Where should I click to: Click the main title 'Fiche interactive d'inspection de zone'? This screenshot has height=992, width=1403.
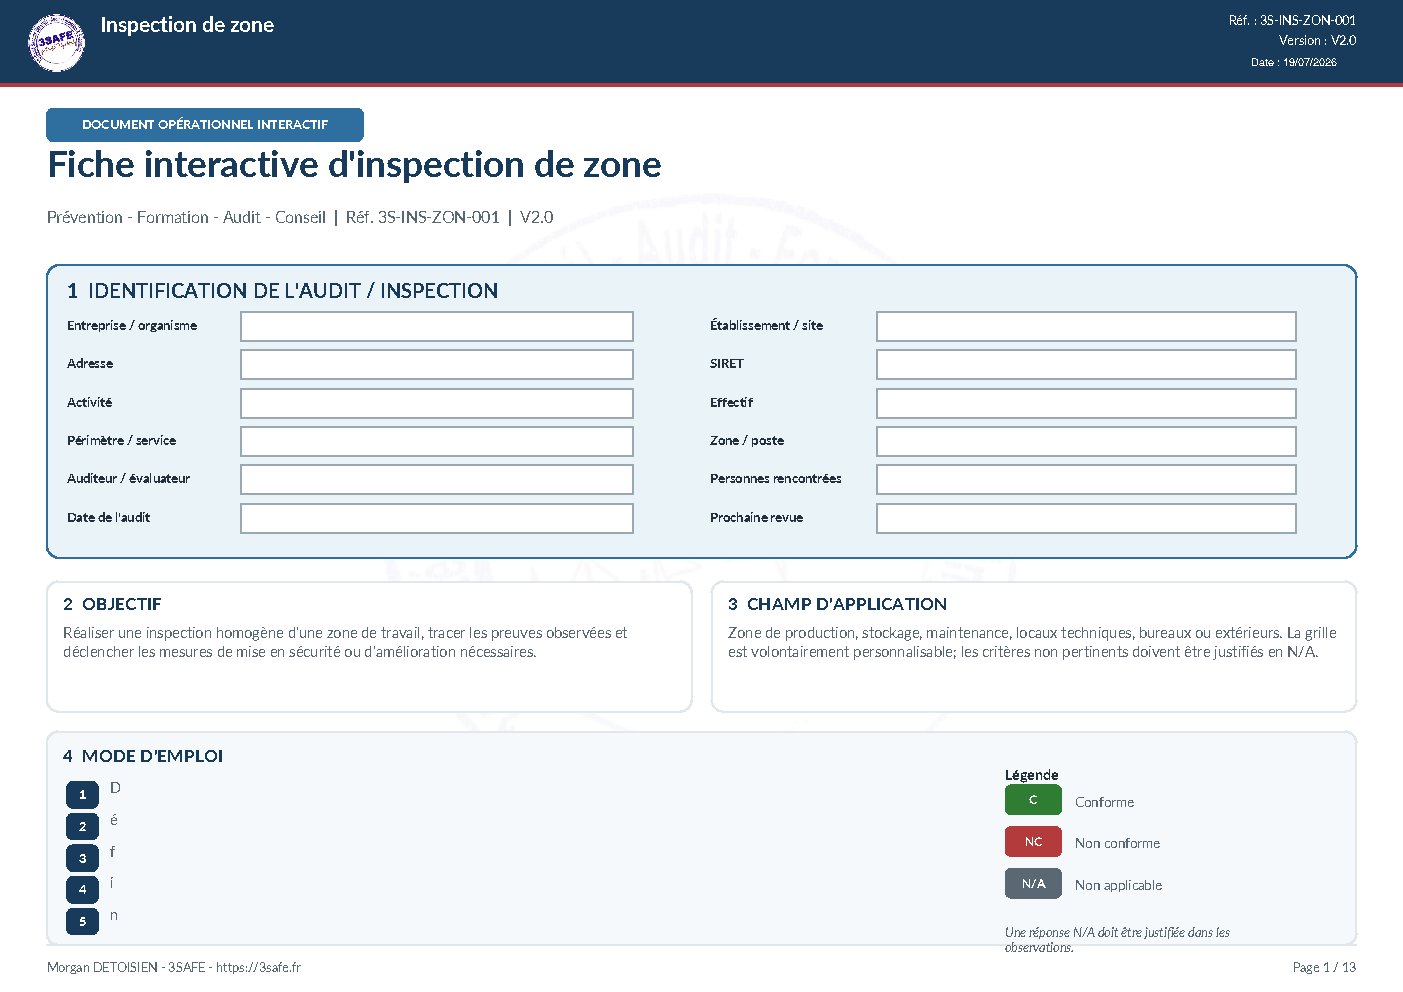(x=354, y=165)
